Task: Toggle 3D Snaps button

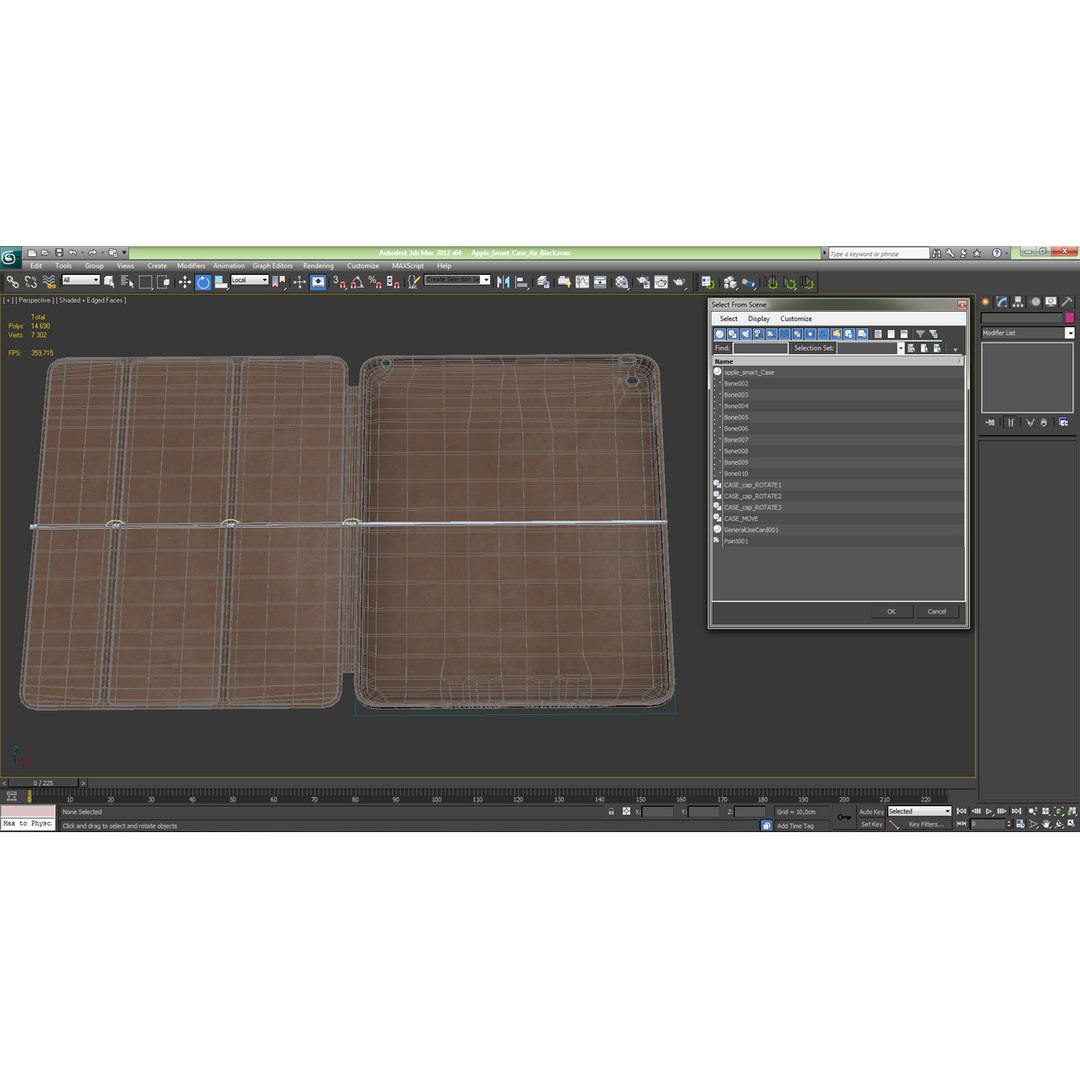Action: [x=339, y=282]
